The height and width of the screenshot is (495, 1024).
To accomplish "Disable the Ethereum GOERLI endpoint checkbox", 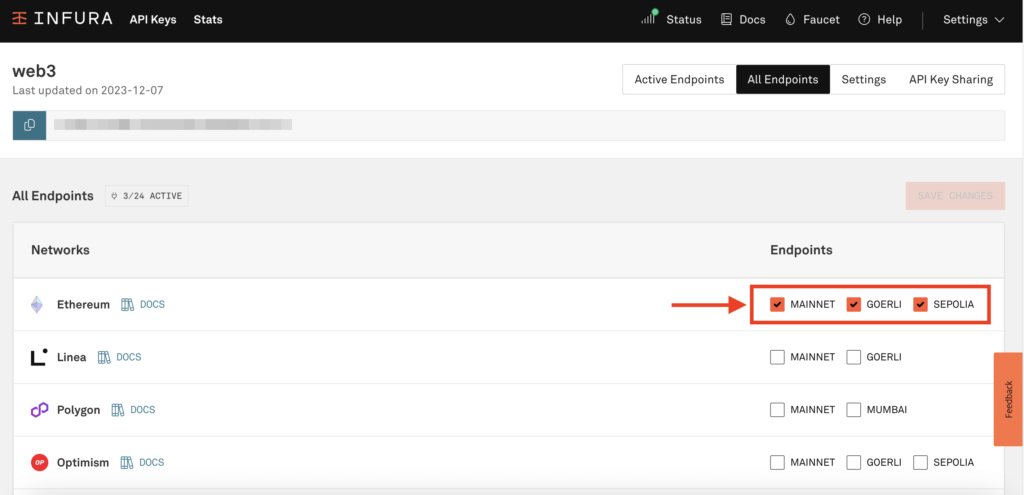I will [x=853, y=305].
